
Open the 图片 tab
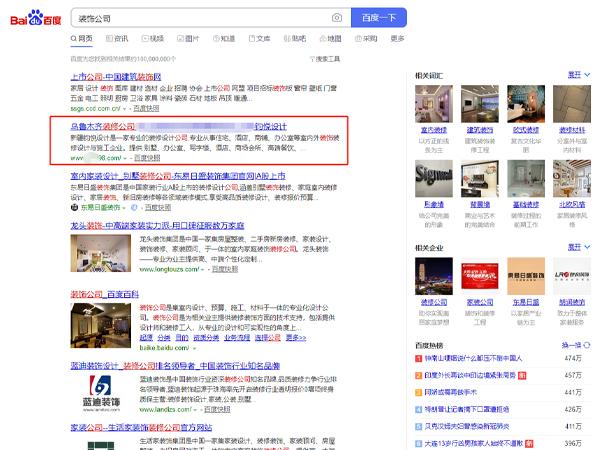(x=188, y=39)
